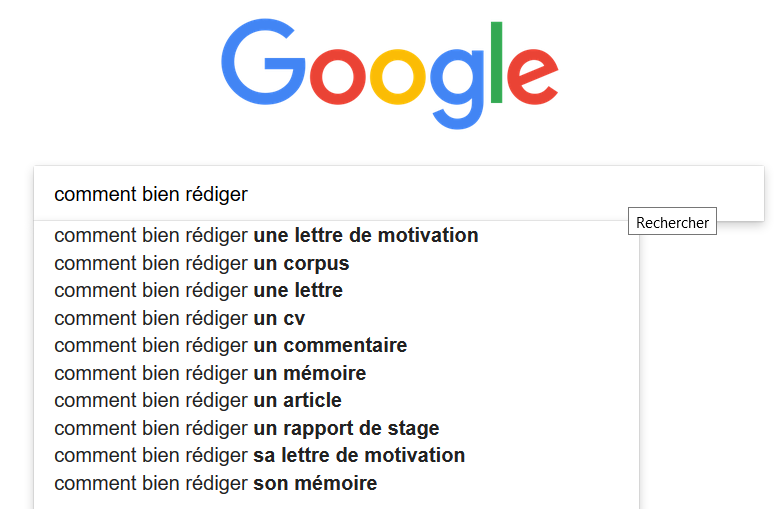
Task: Place cursor after 'rédiger' in search box
Action: pos(248,194)
